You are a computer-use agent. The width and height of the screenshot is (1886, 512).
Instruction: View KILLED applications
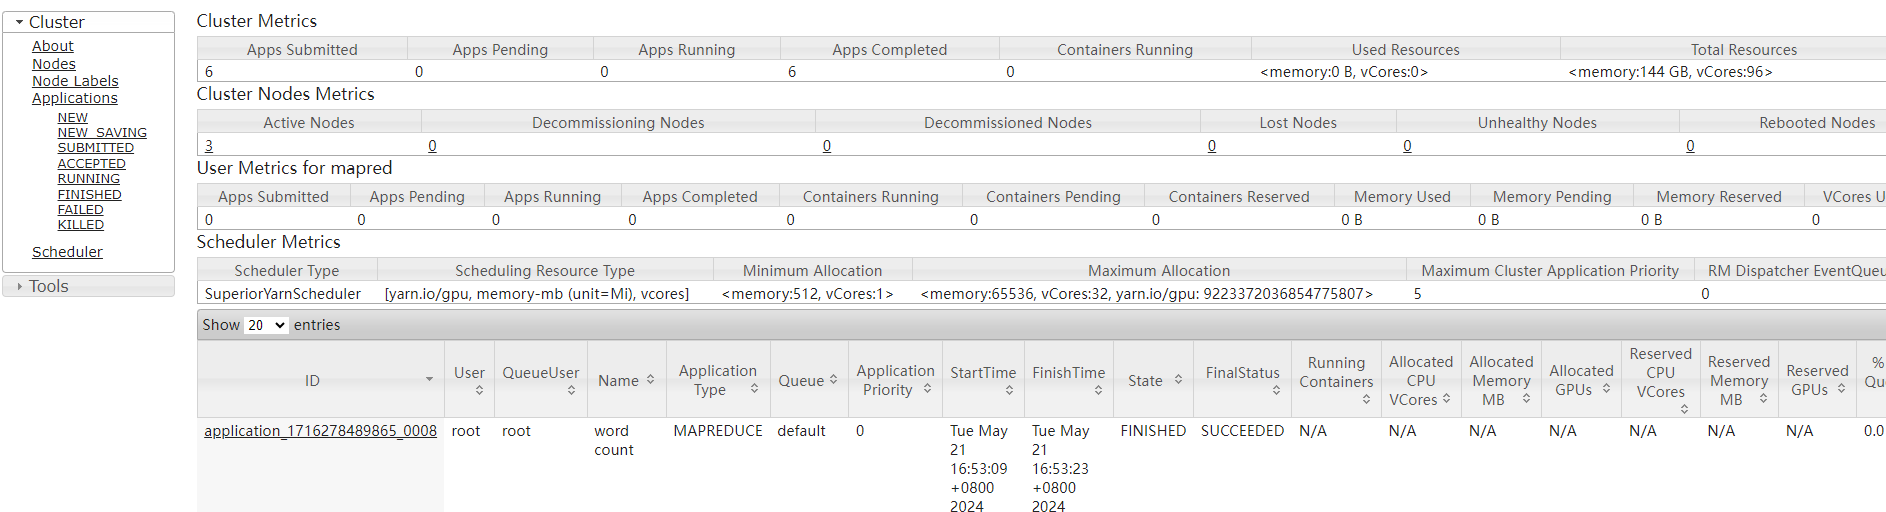80,225
